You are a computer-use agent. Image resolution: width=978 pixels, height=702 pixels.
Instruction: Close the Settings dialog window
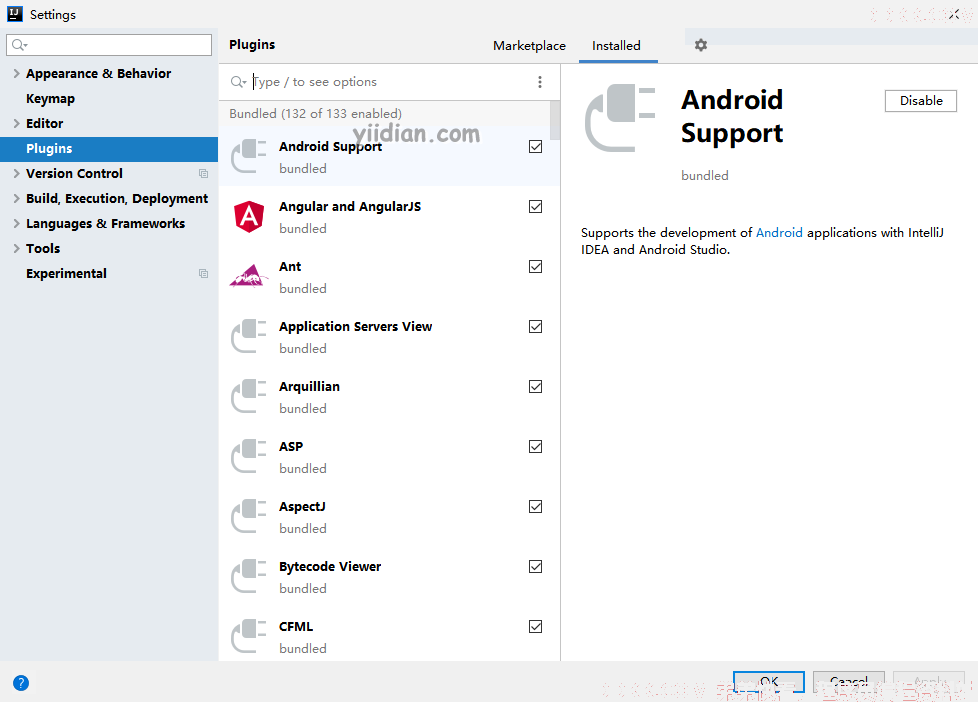(x=954, y=14)
